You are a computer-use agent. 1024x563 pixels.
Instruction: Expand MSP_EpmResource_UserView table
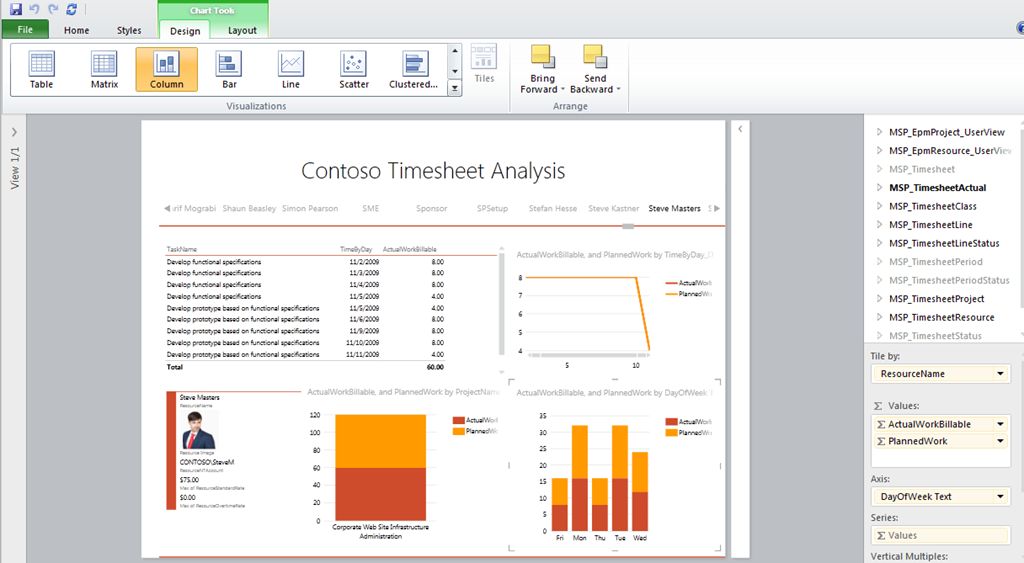pos(879,150)
